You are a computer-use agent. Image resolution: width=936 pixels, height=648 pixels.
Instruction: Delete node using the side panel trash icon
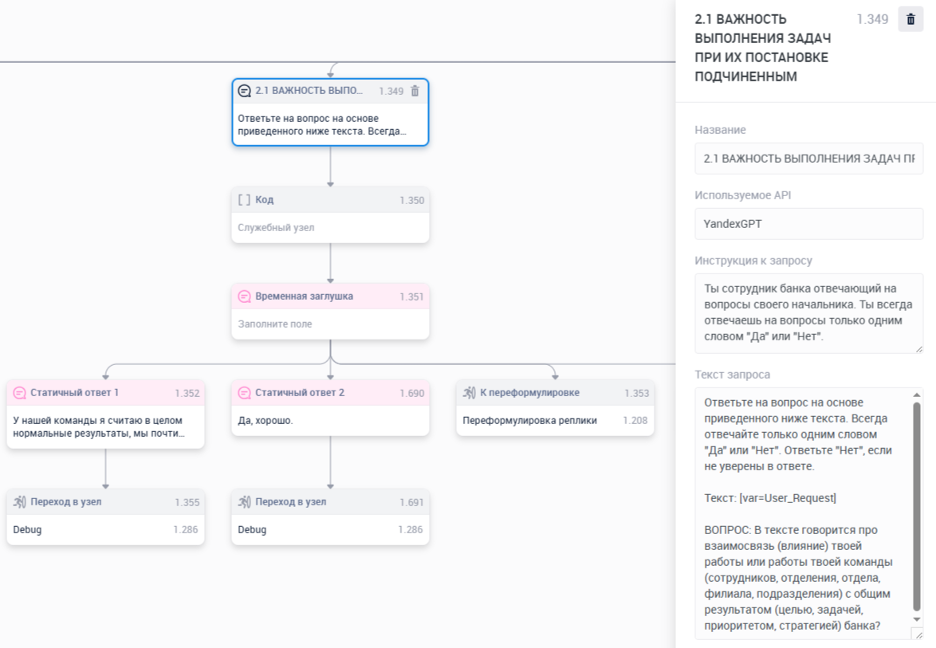click(910, 19)
